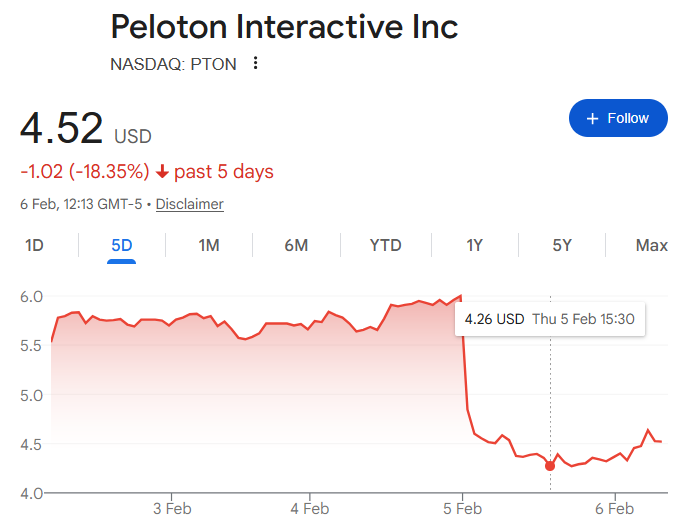The height and width of the screenshot is (520, 682).
Task: Show the Max time range
Action: 651,245
